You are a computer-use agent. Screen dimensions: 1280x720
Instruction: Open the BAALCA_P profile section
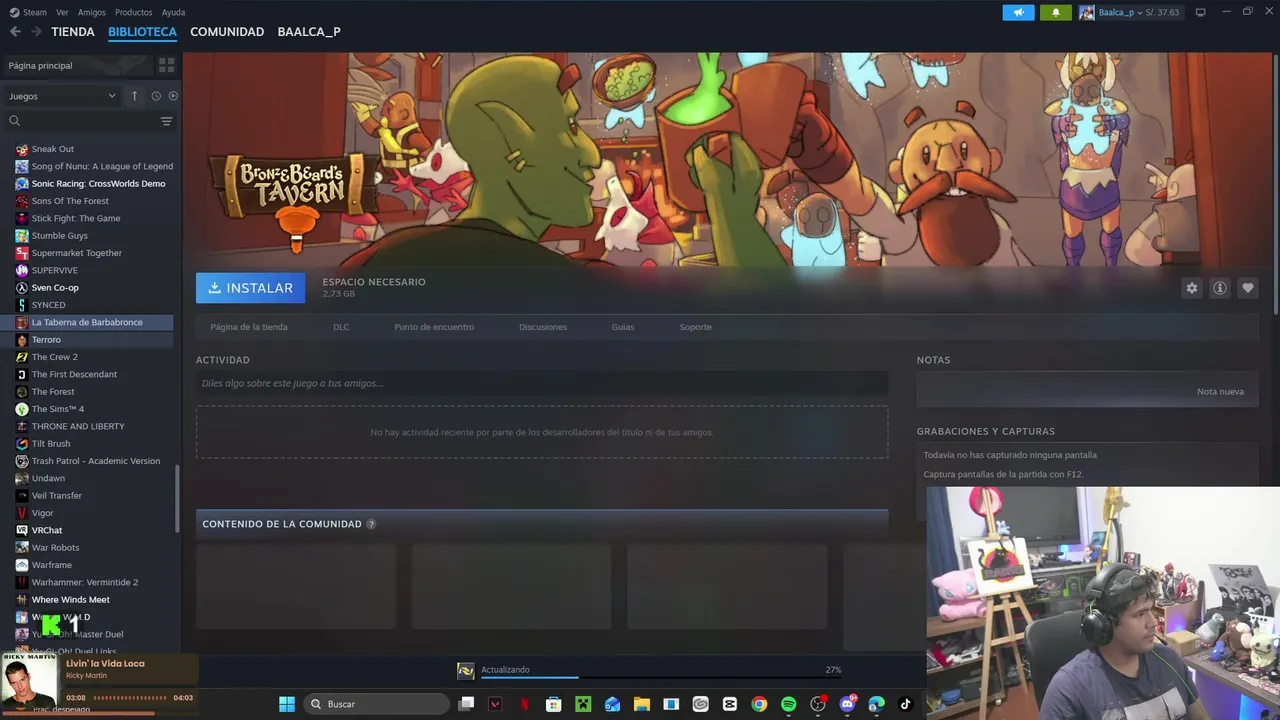click(309, 32)
